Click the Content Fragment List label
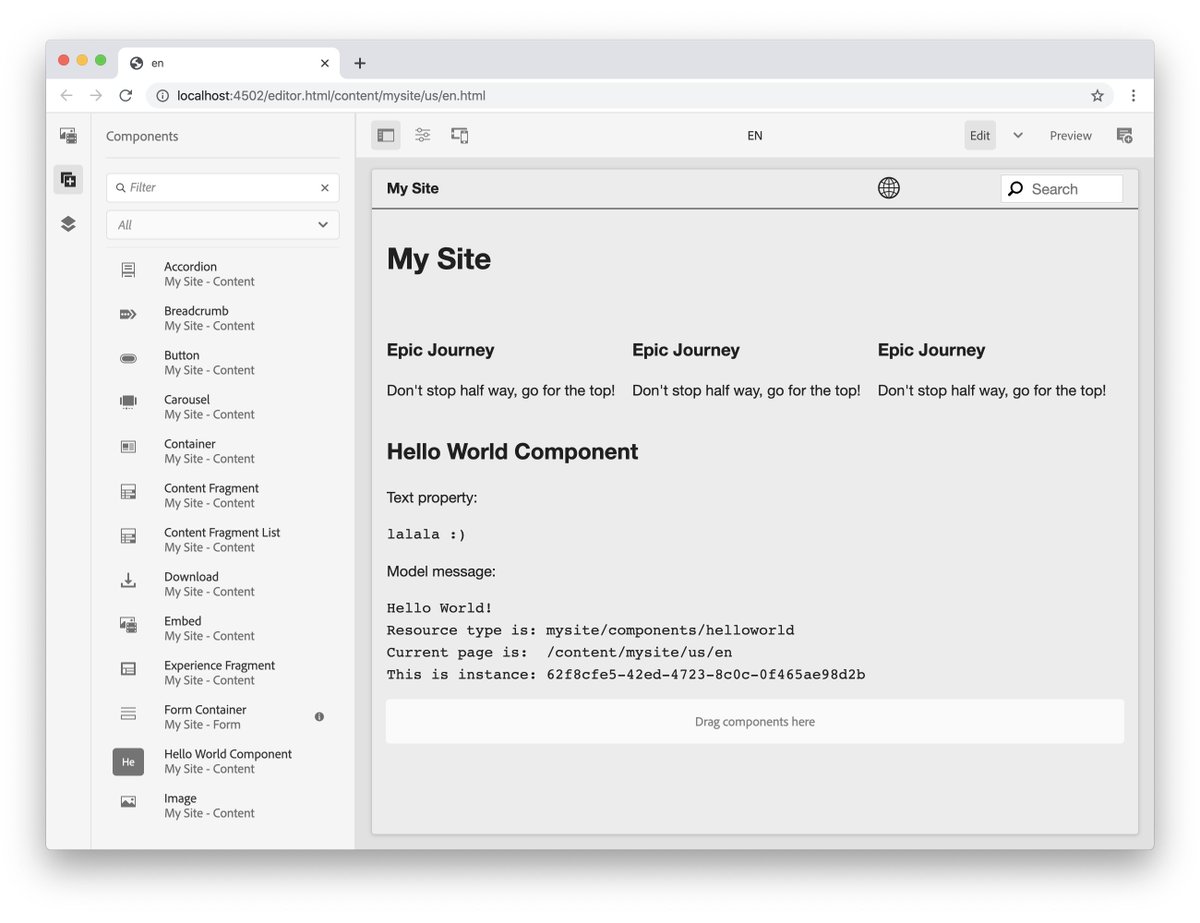This screenshot has height=923, width=1200. (x=222, y=533)
